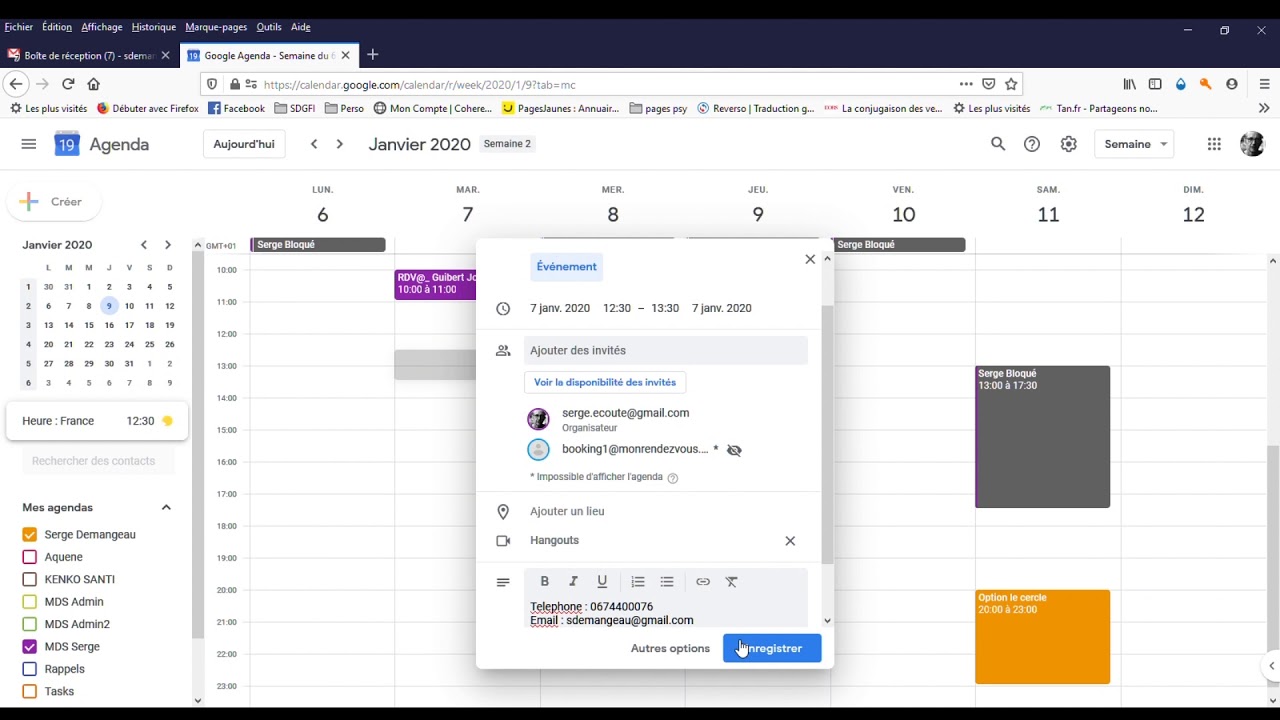1280x720 pixels.
Task: Open the Semaine view dropdown
Action: tap(1134, 144)
